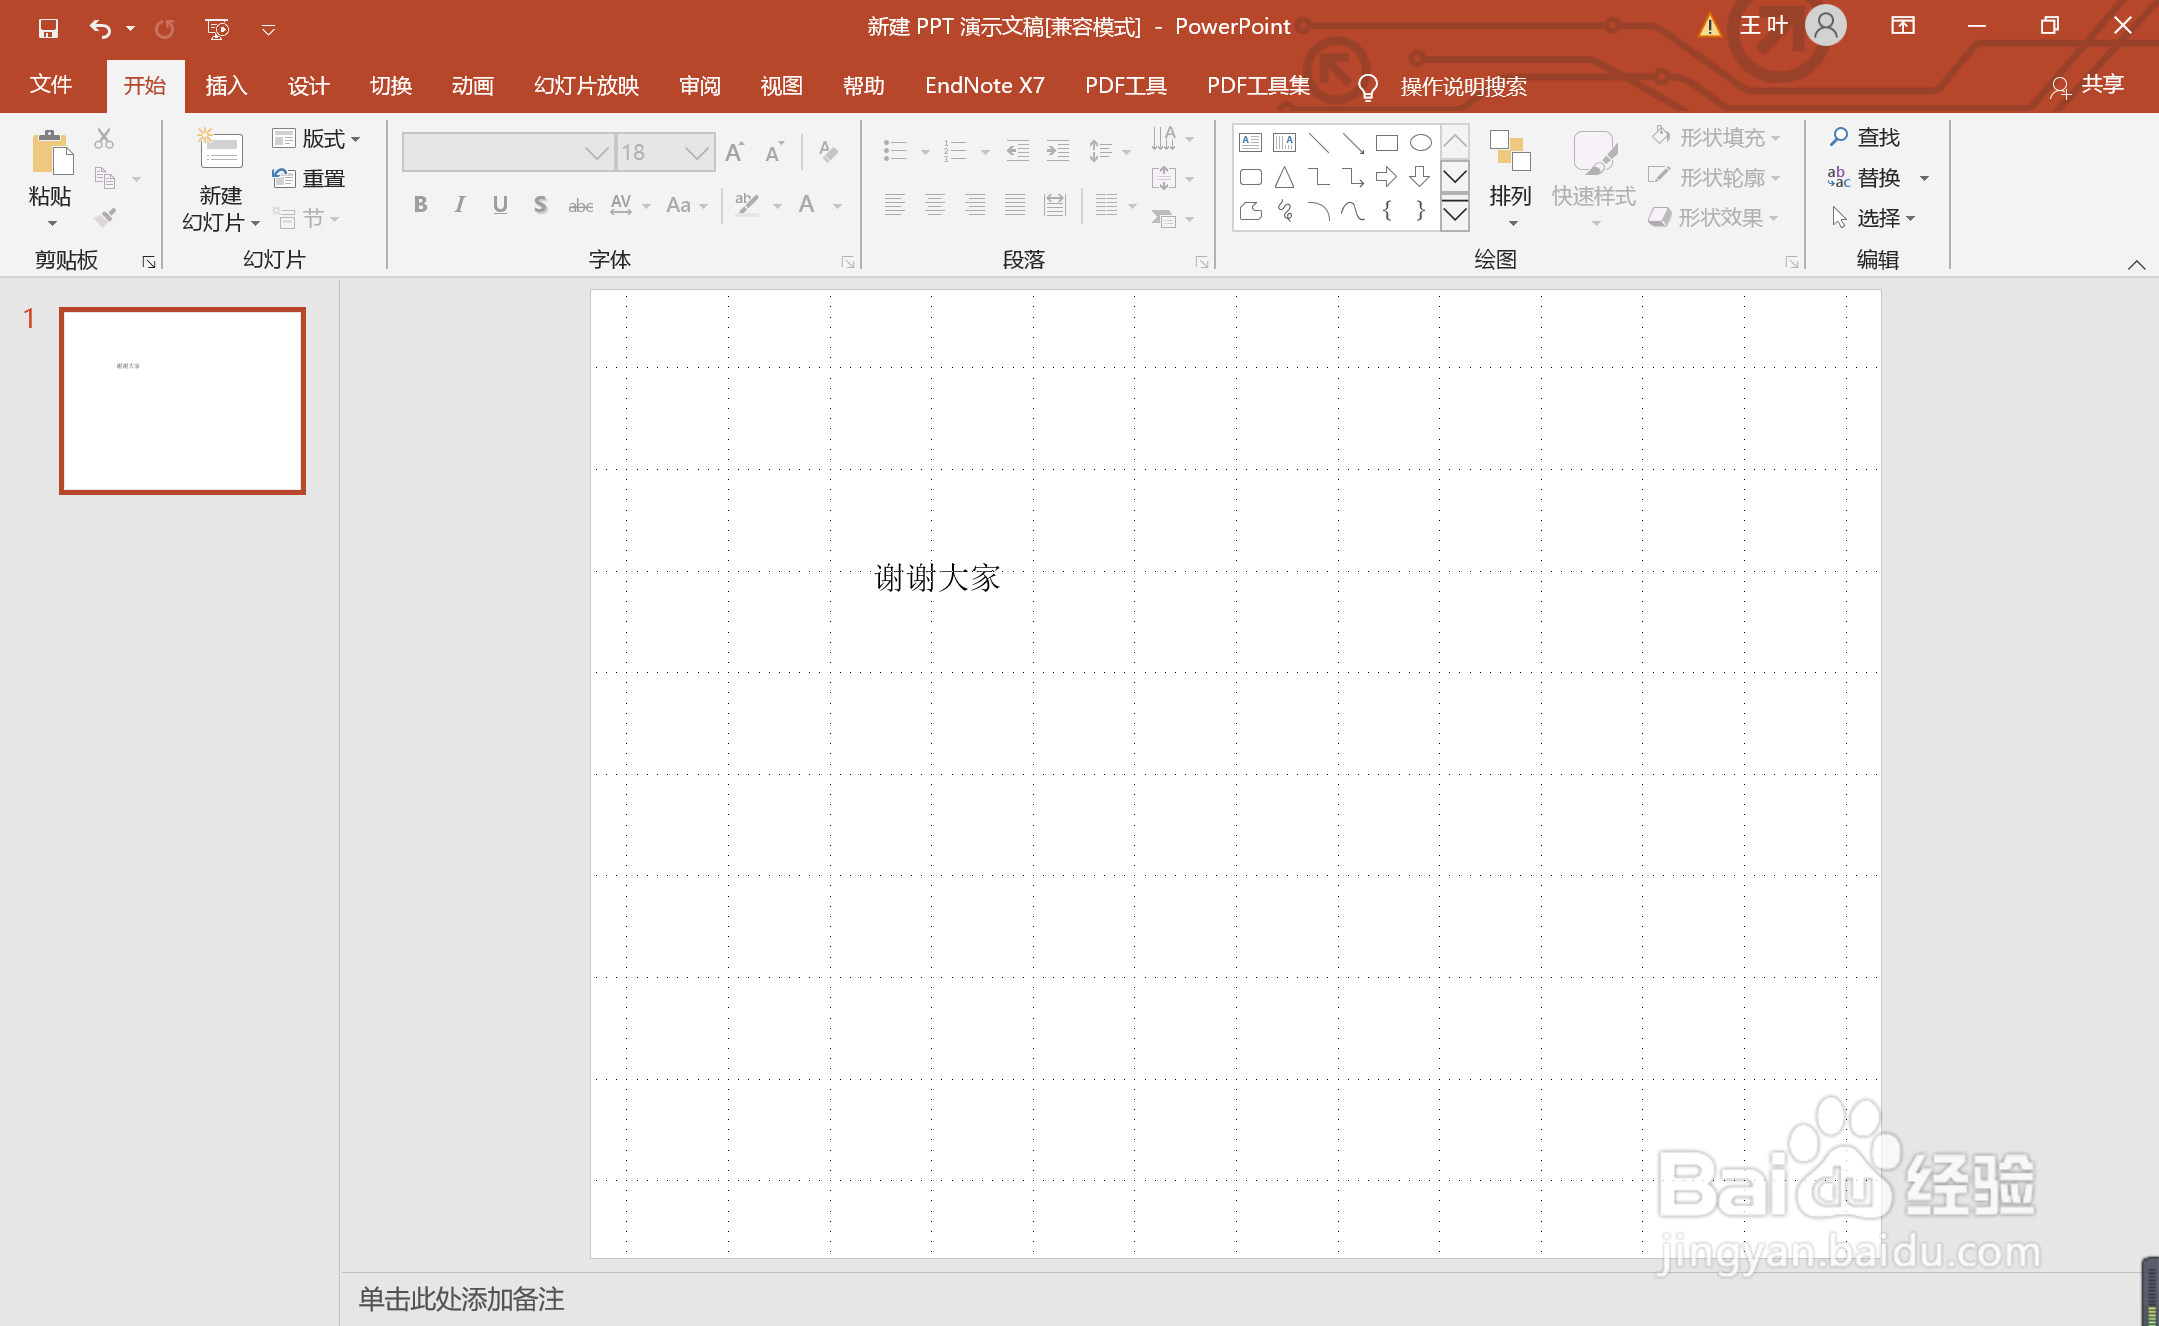This screenshot has width=2159, height=1326.
Task: Insert an oval shape from the gallery
Action: [1421, 142]
